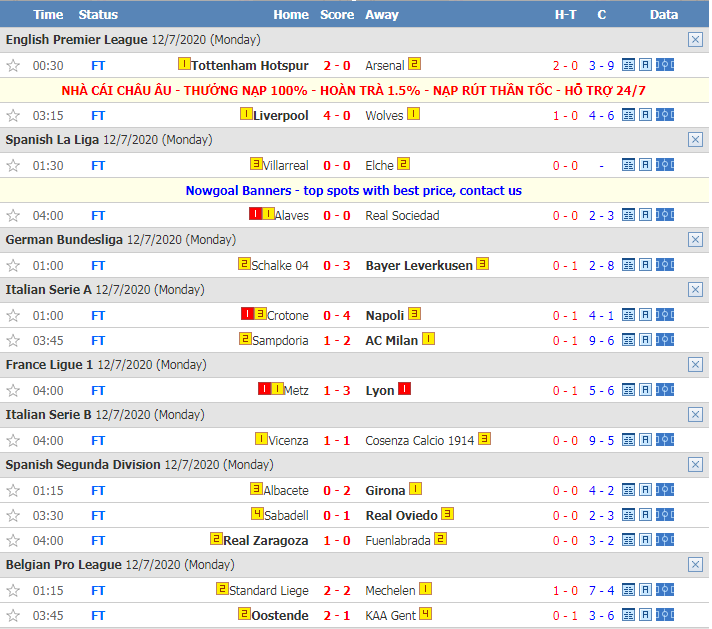Screen dimensions: 712x629
Task: Collapse the Belgian Pro League section
Action: (x=695, y=565)
